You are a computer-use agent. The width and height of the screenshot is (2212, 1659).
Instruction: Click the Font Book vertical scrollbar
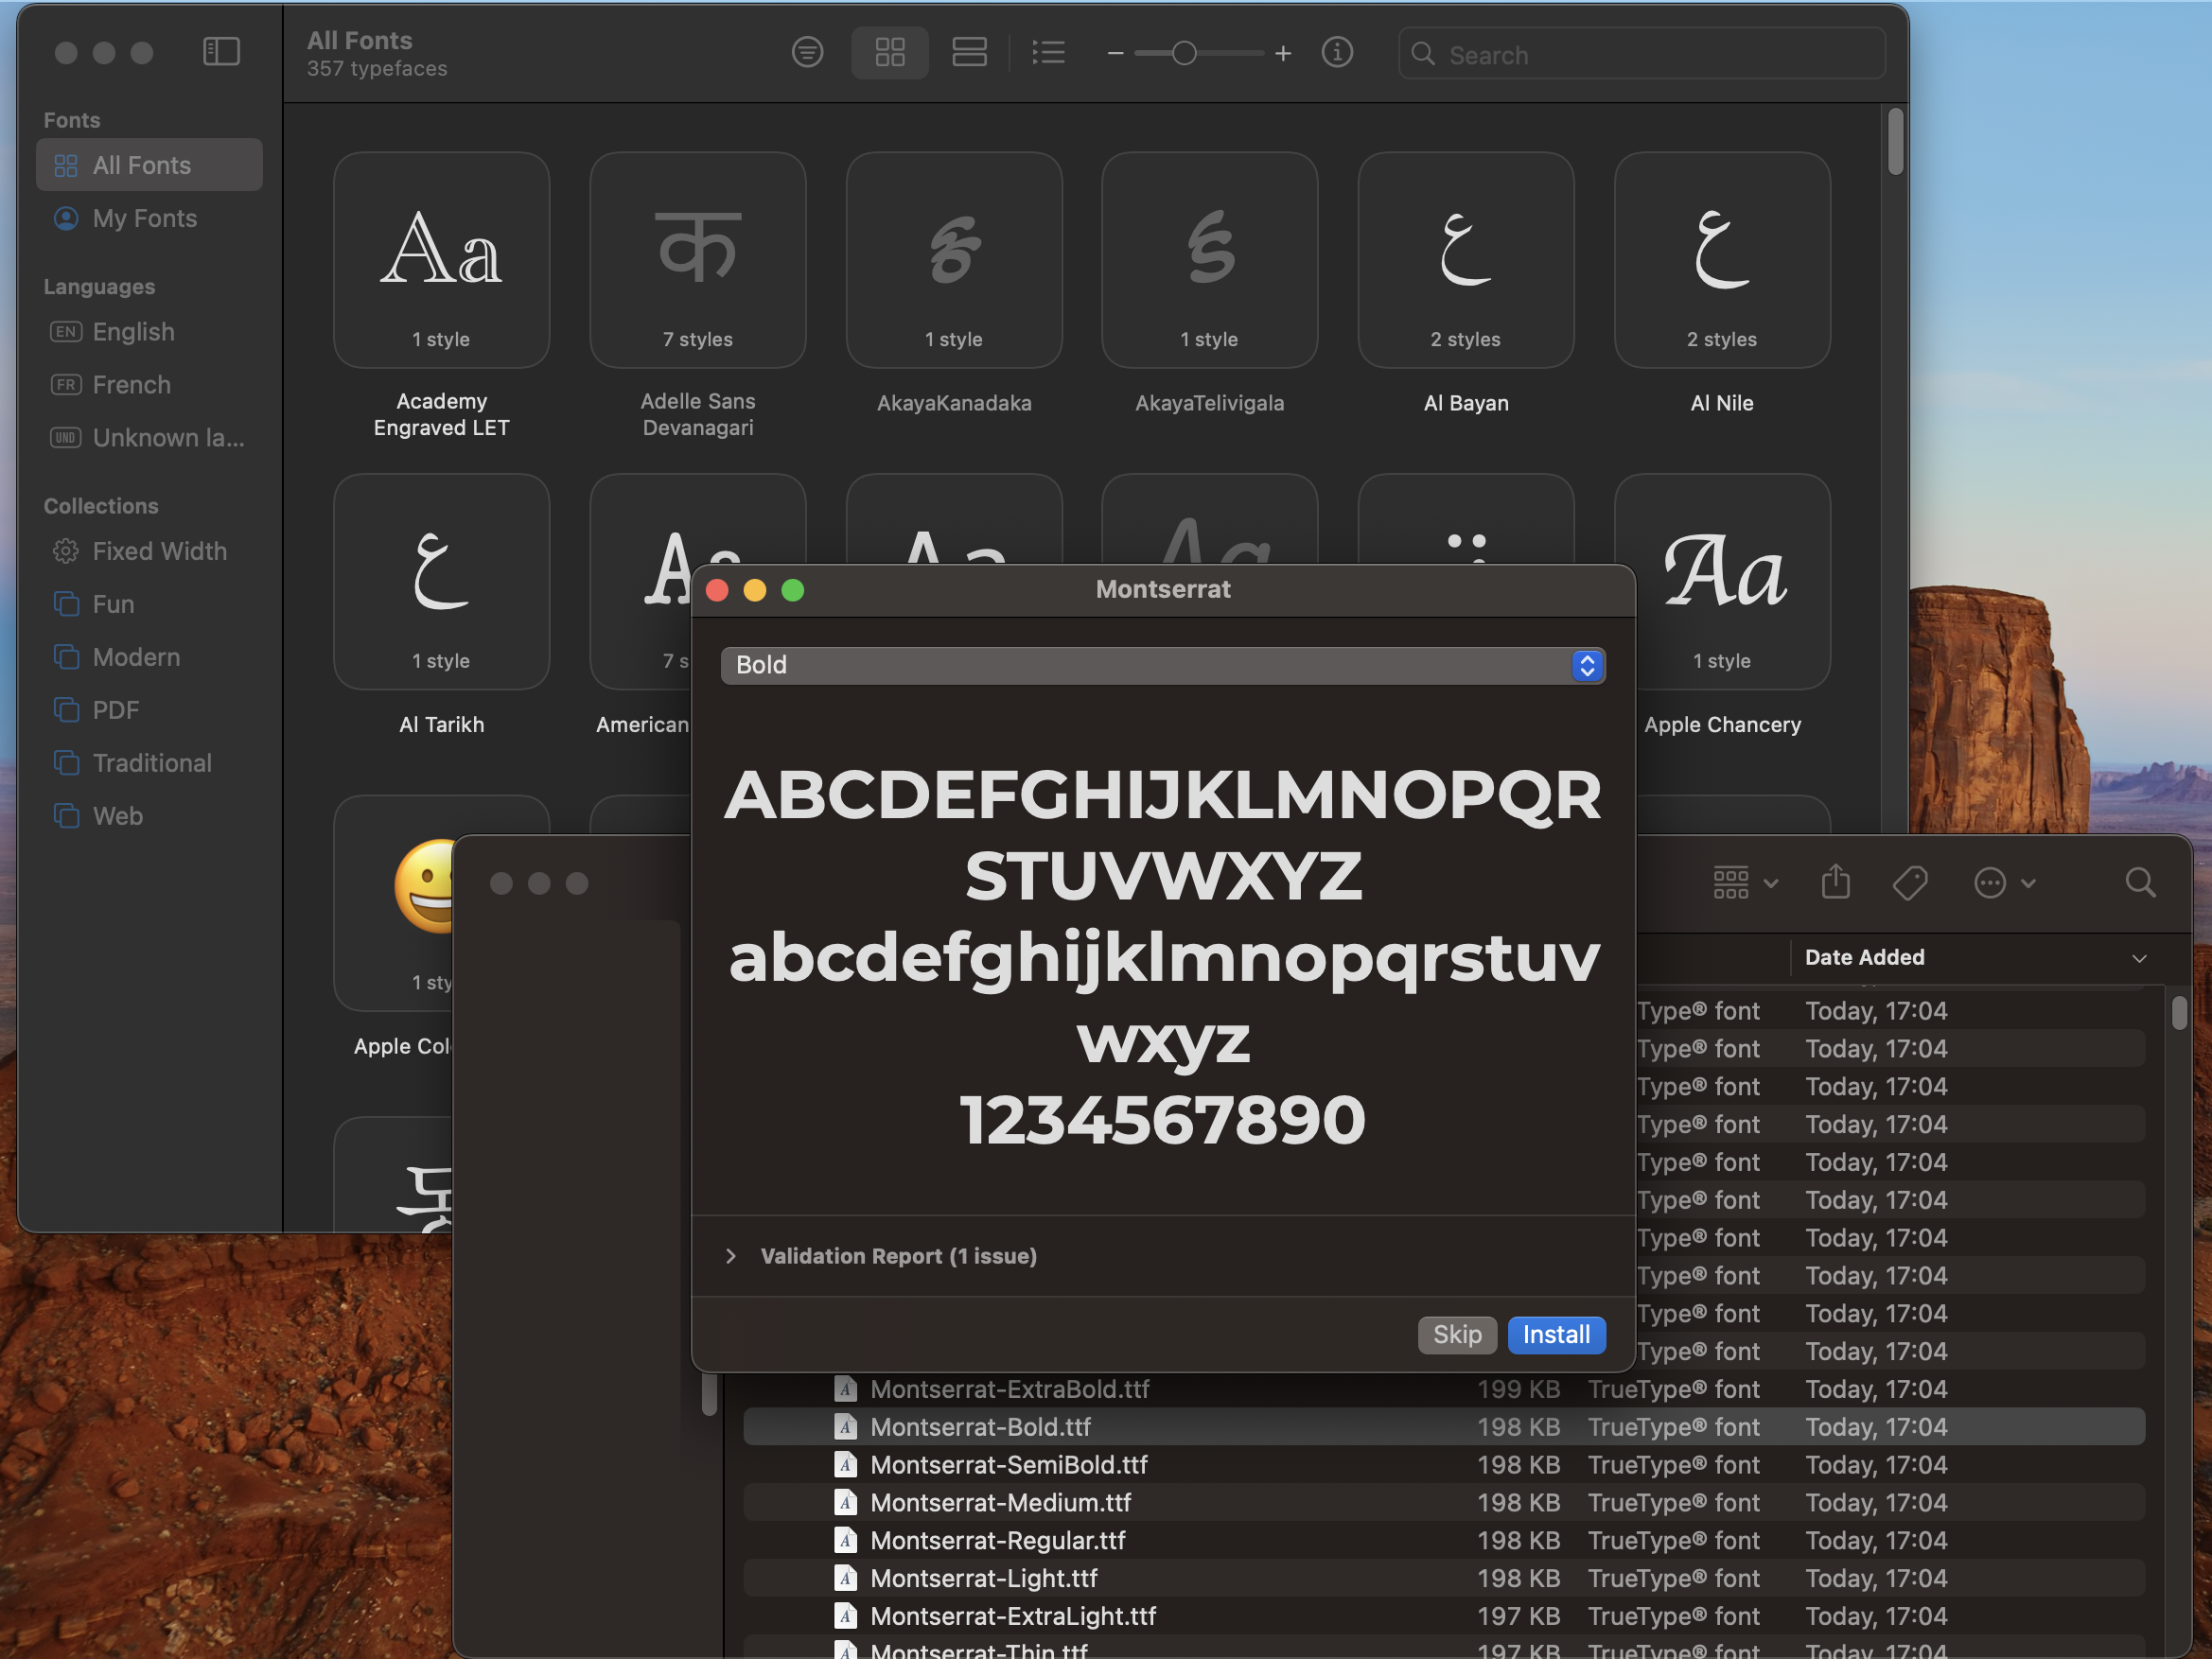click(1895, 142)
